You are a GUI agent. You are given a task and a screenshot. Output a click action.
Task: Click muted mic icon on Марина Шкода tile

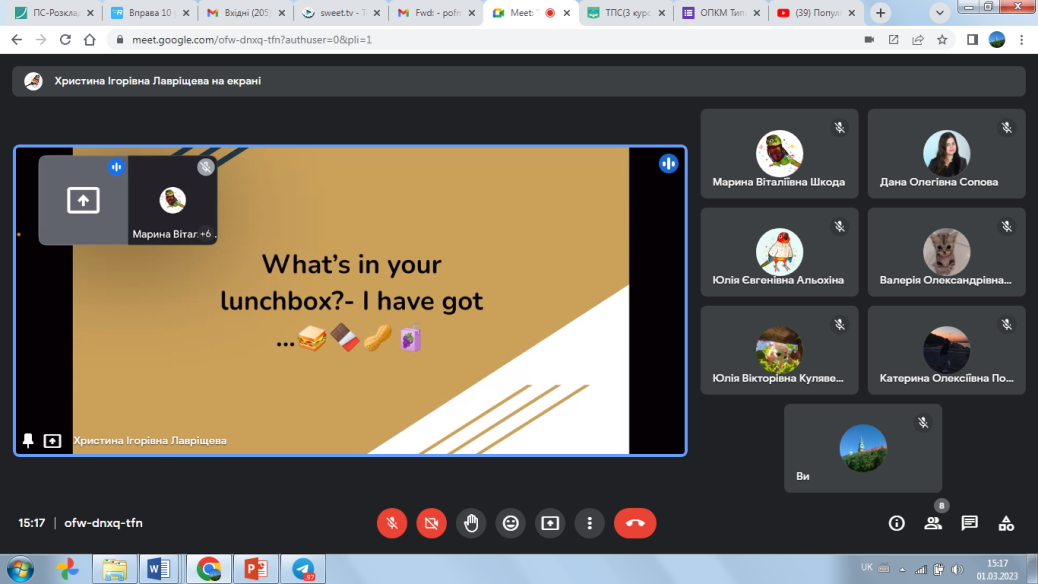coord(839,128)
